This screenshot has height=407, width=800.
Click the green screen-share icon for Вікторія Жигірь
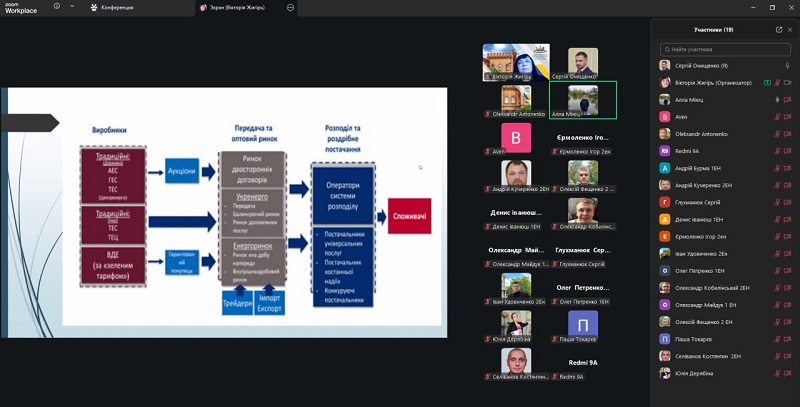tap(767, 83)
